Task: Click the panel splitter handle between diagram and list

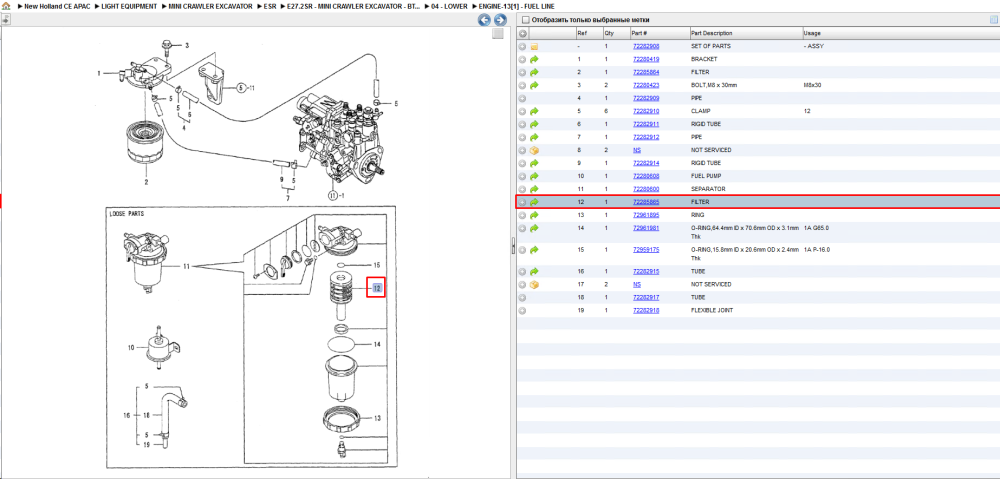Action: click(513, 246)
